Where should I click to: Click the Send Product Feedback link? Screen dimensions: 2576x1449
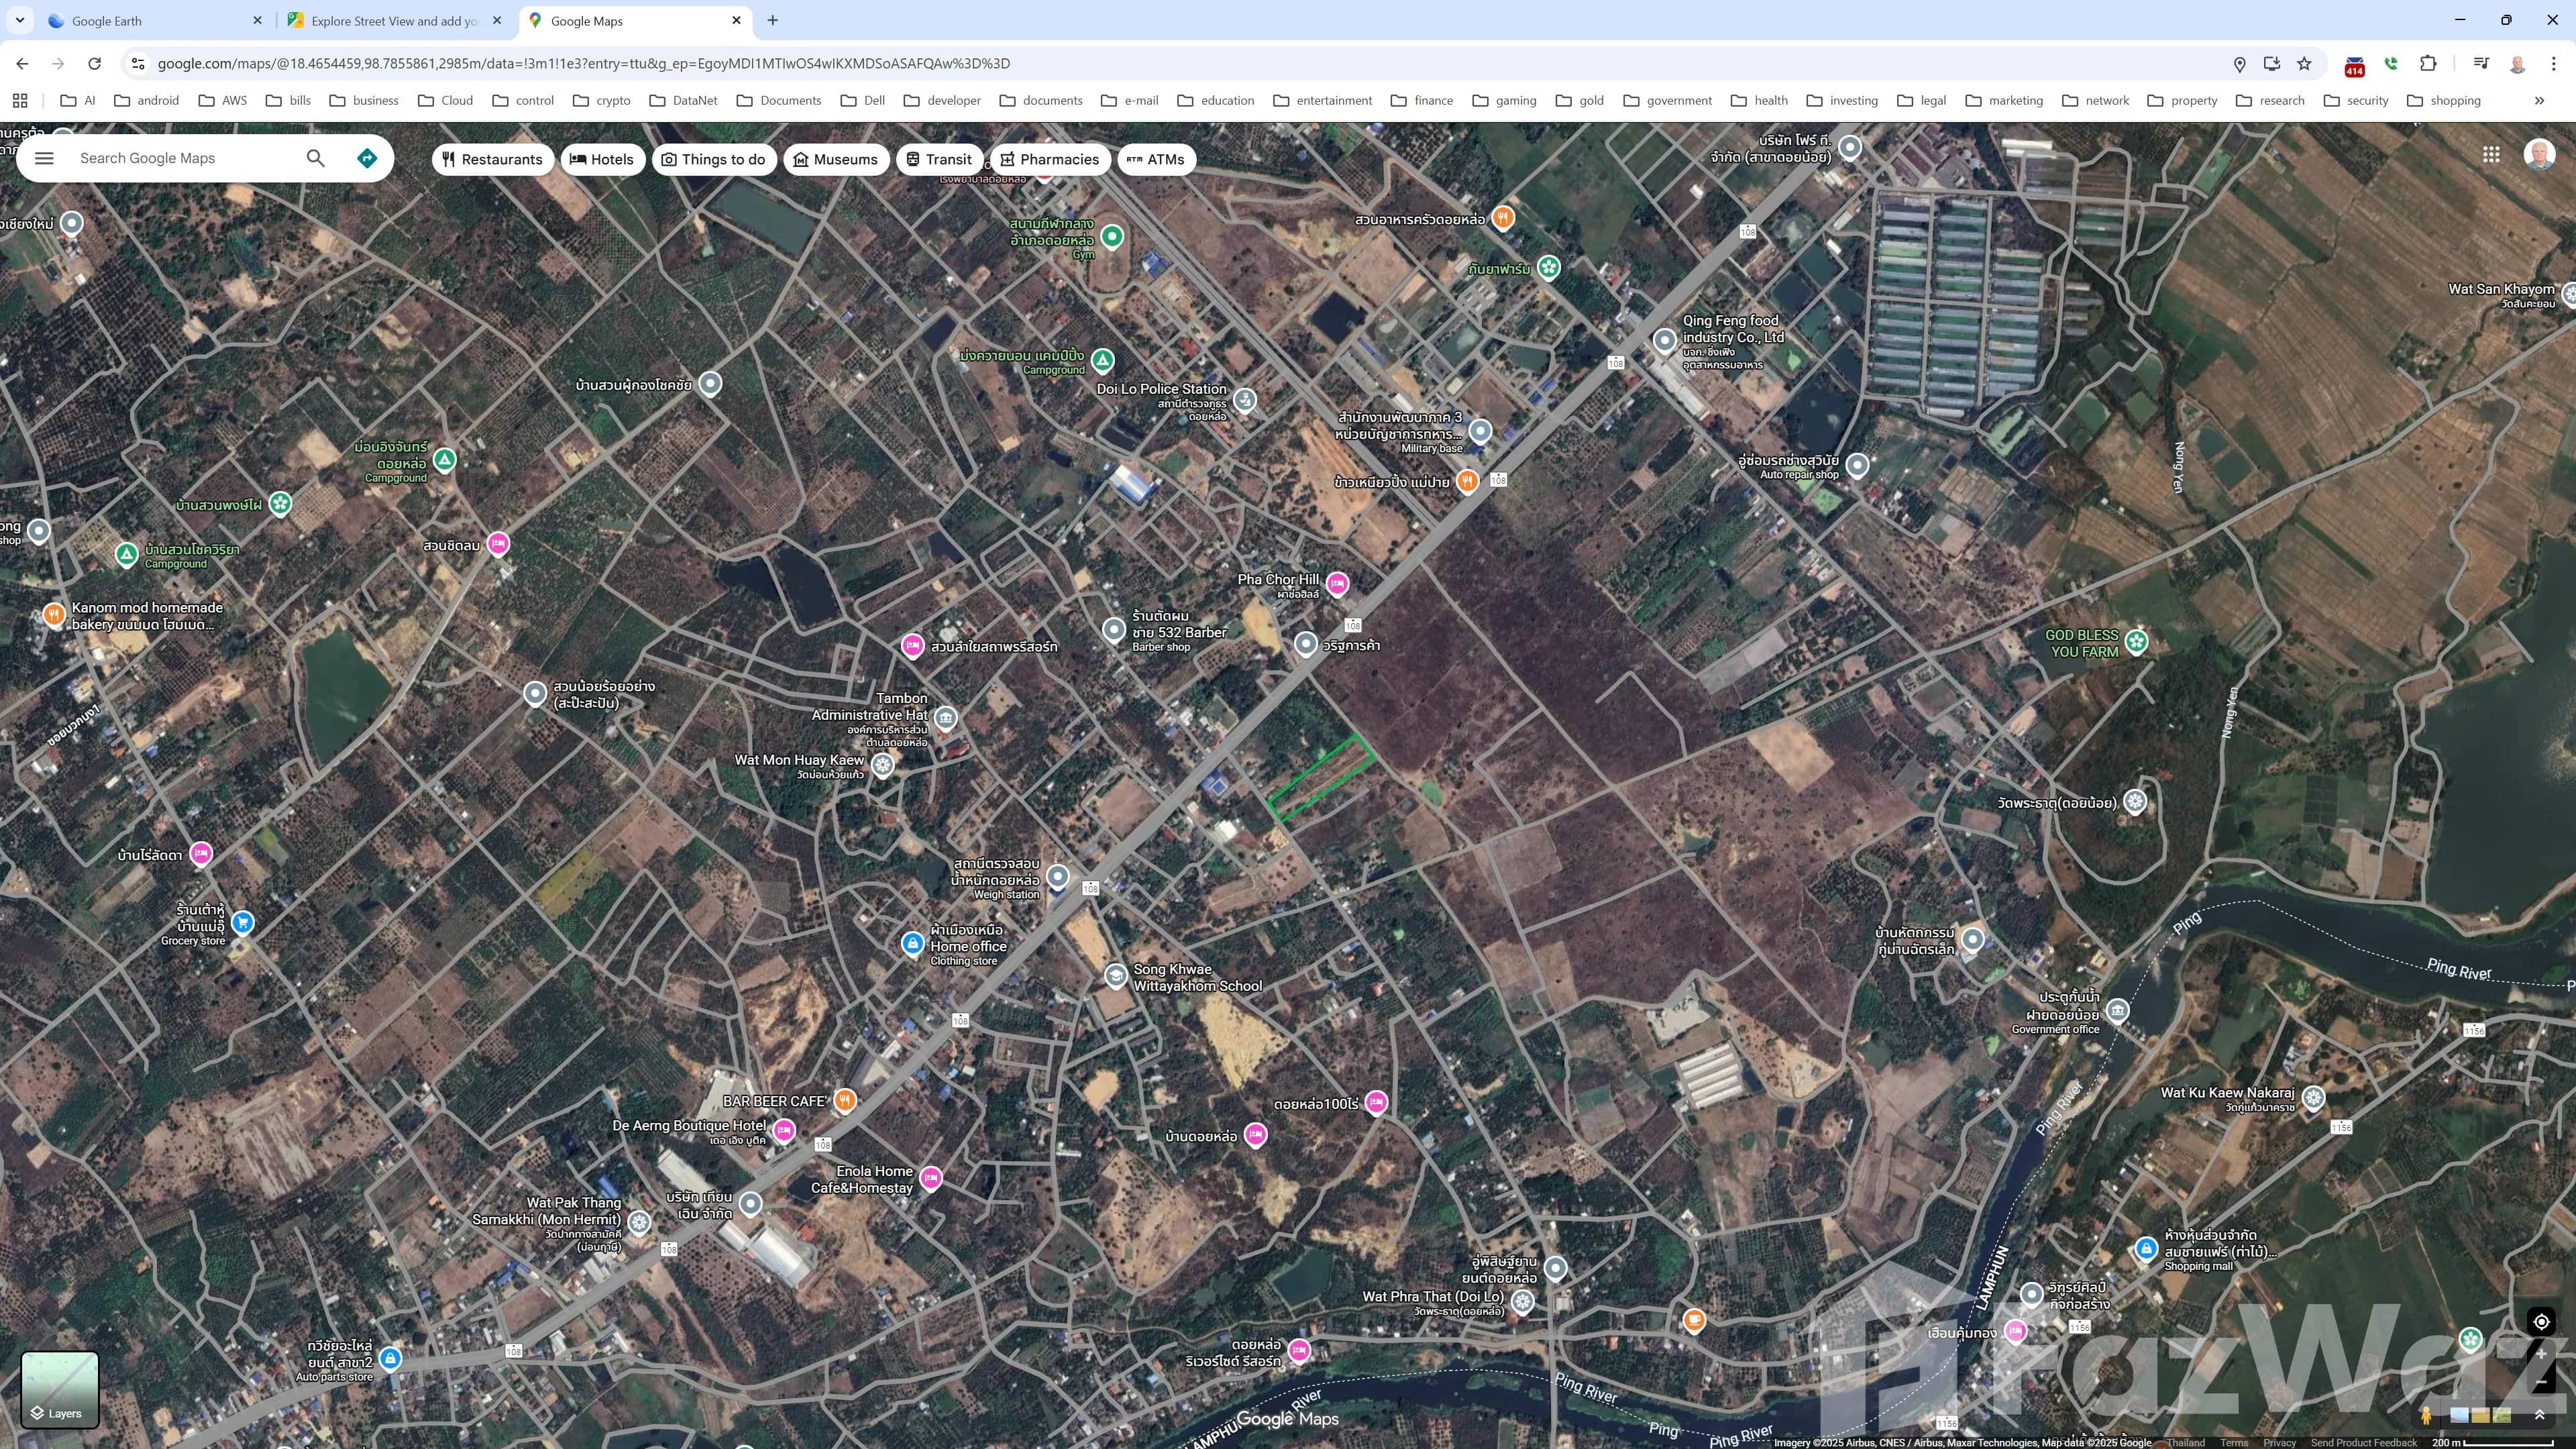click(x=2363, y=1442)
